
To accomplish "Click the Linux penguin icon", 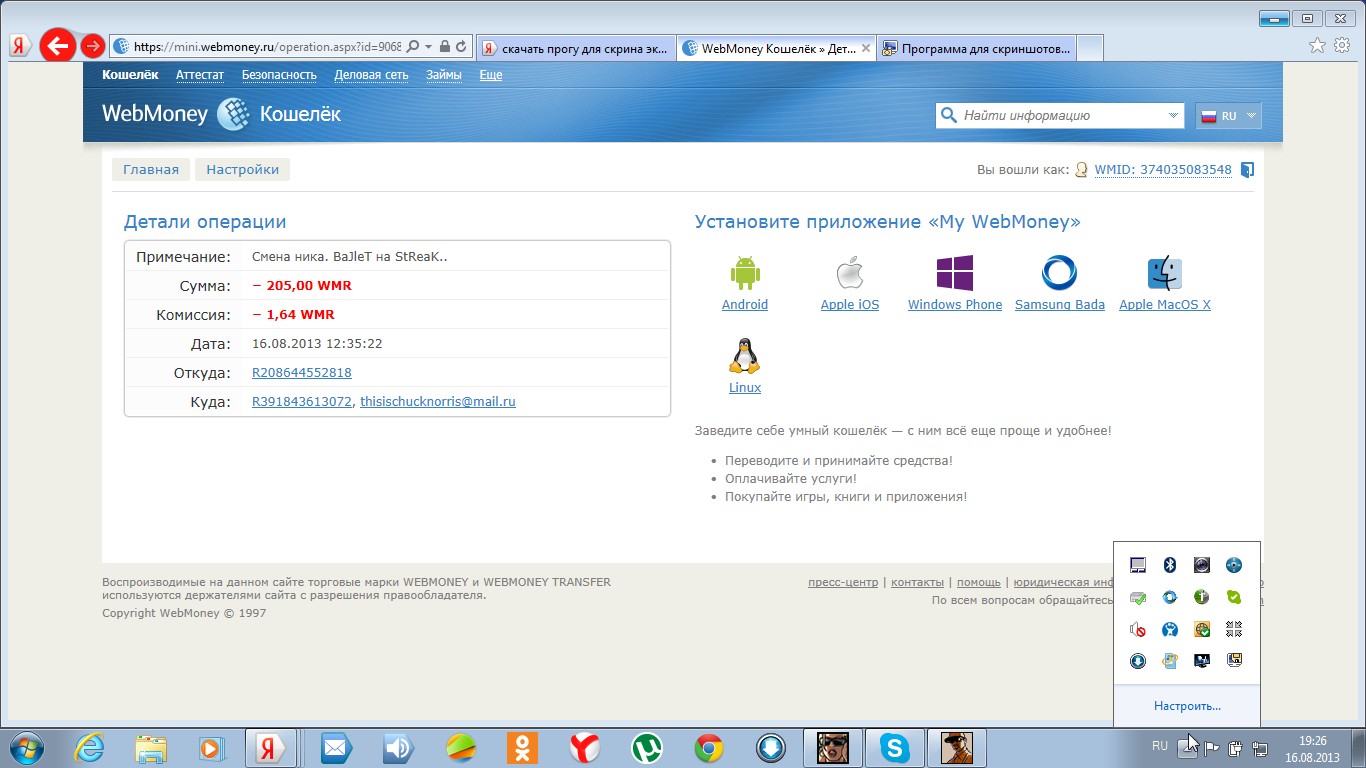I will click(744, 356).
